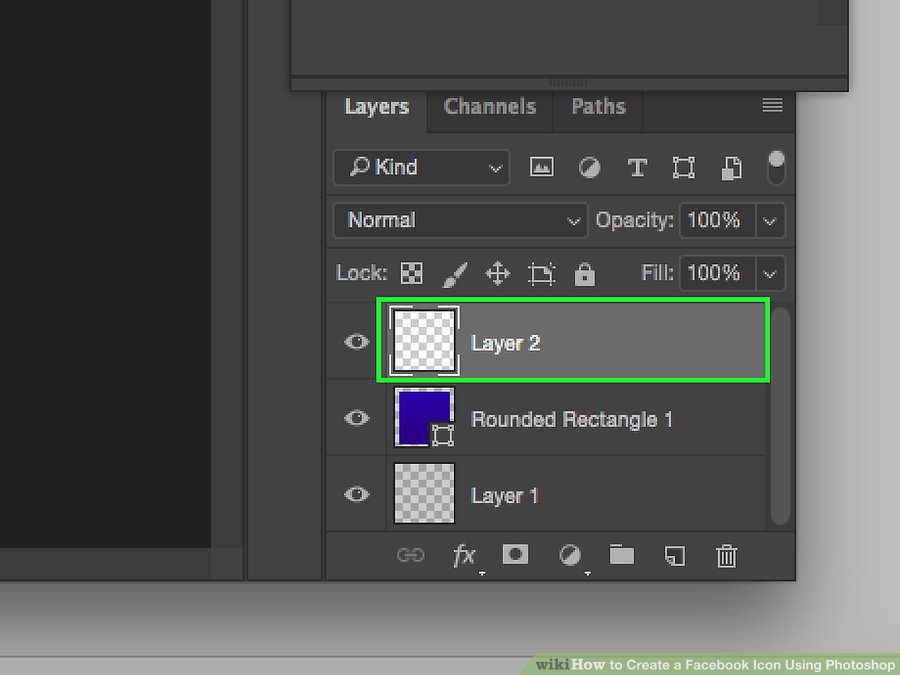Create a new layer button
Image resolution: width=900 pixels, height=675 pixels.
675,555
